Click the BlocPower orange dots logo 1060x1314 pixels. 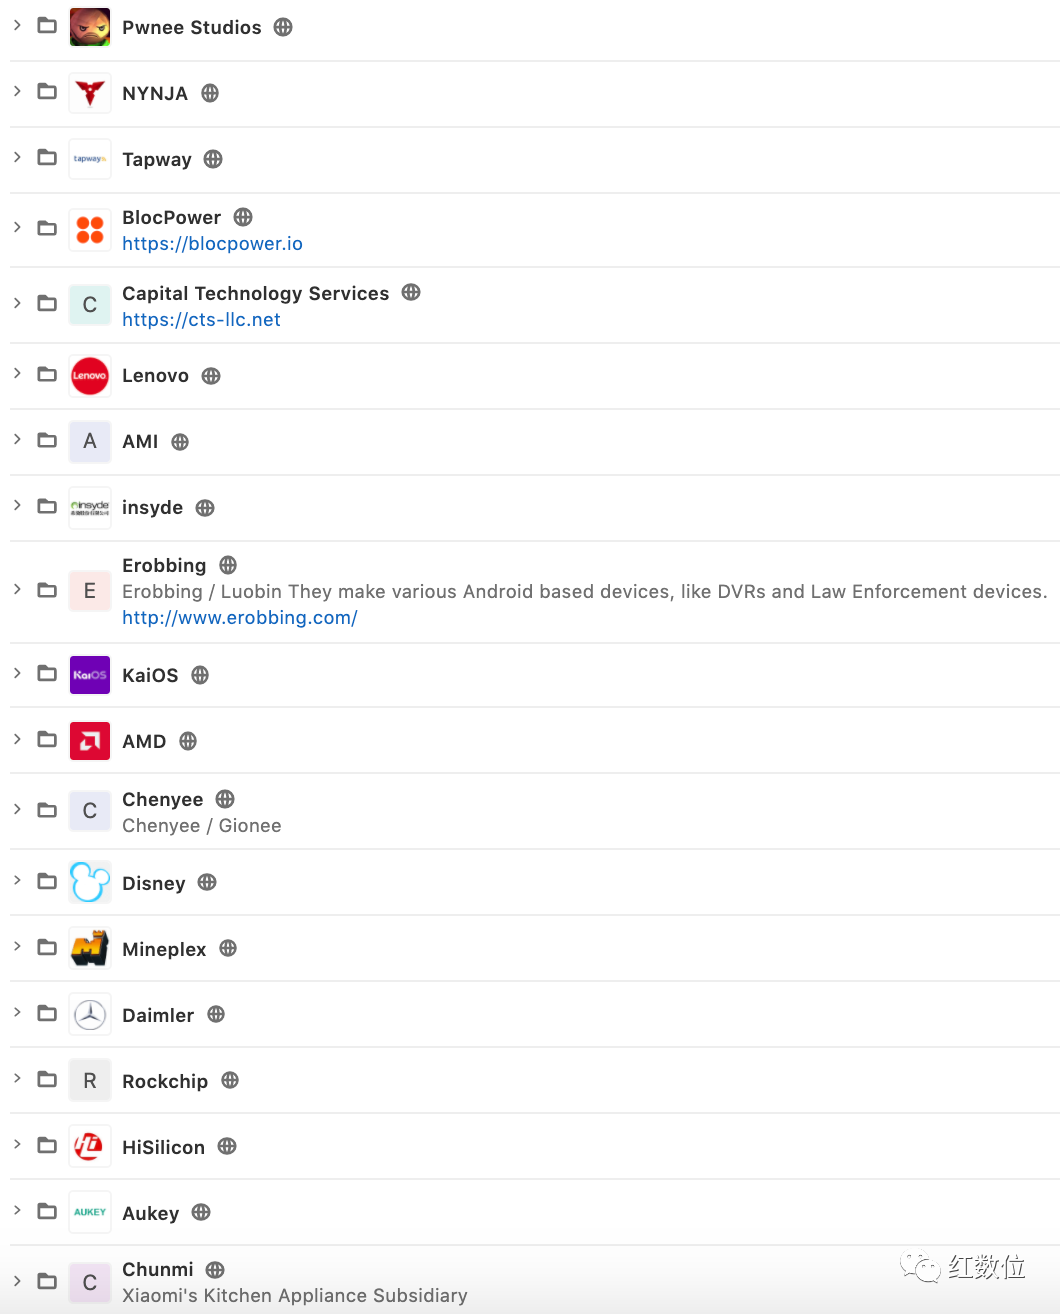tap(90, 230)
